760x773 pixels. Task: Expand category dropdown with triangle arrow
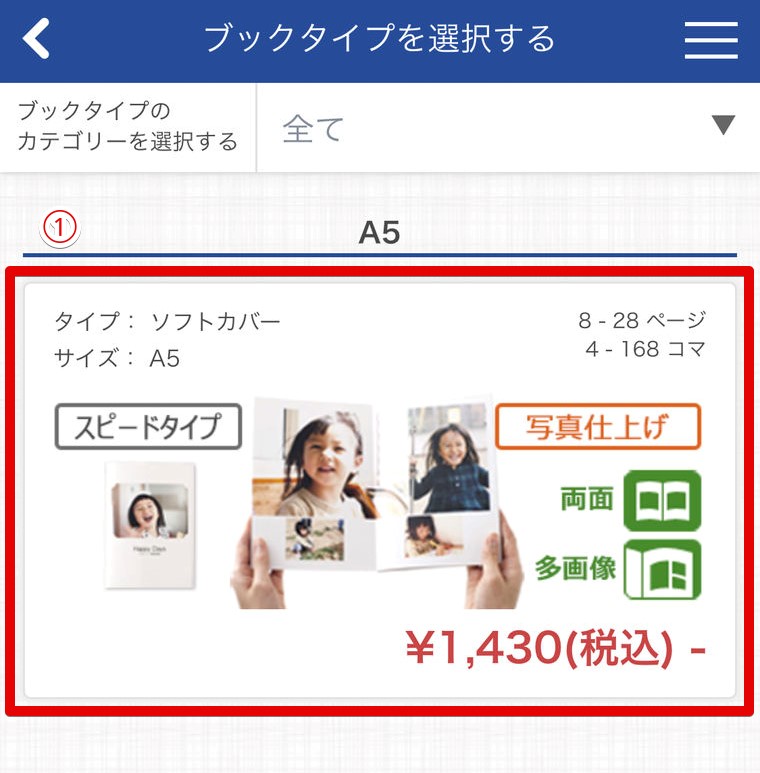[x=723, y=125]
